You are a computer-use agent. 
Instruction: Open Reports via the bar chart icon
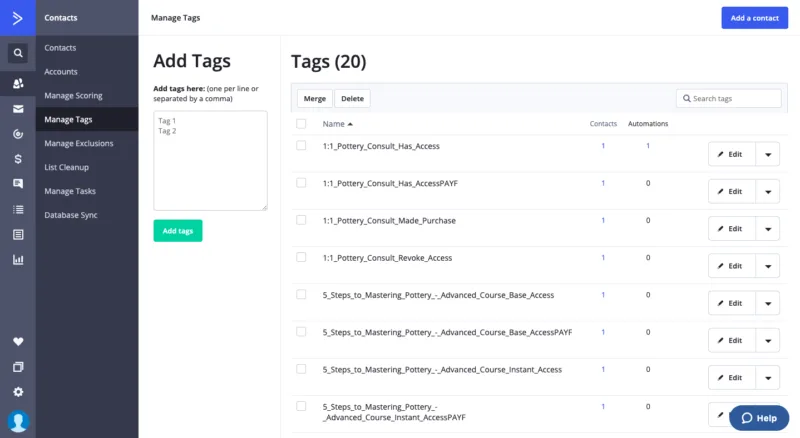click(x=18, y=259)
